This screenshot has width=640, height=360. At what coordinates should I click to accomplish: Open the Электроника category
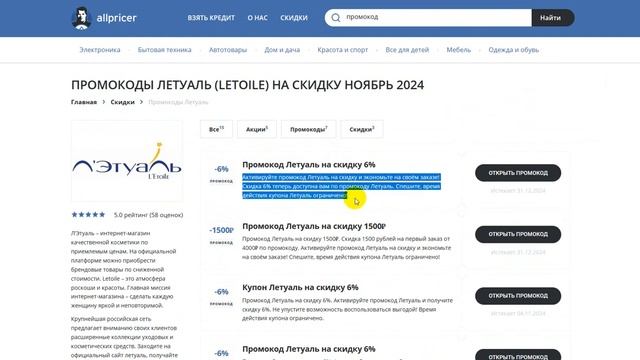100,50
